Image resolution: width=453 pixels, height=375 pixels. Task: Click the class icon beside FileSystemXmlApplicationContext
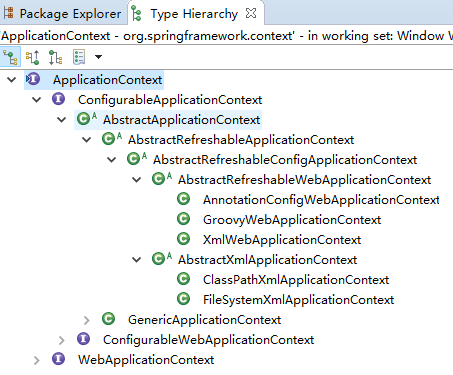point(184,299)
